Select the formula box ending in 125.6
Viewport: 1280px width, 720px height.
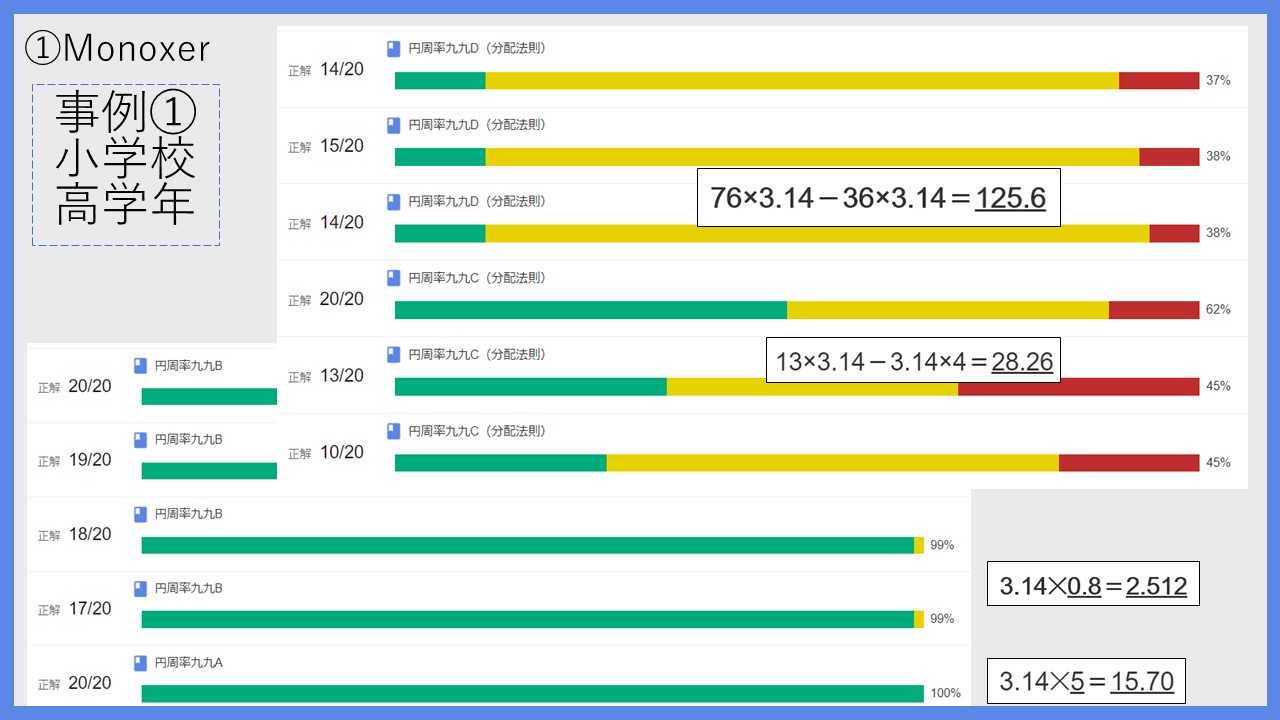pos(878,198)
